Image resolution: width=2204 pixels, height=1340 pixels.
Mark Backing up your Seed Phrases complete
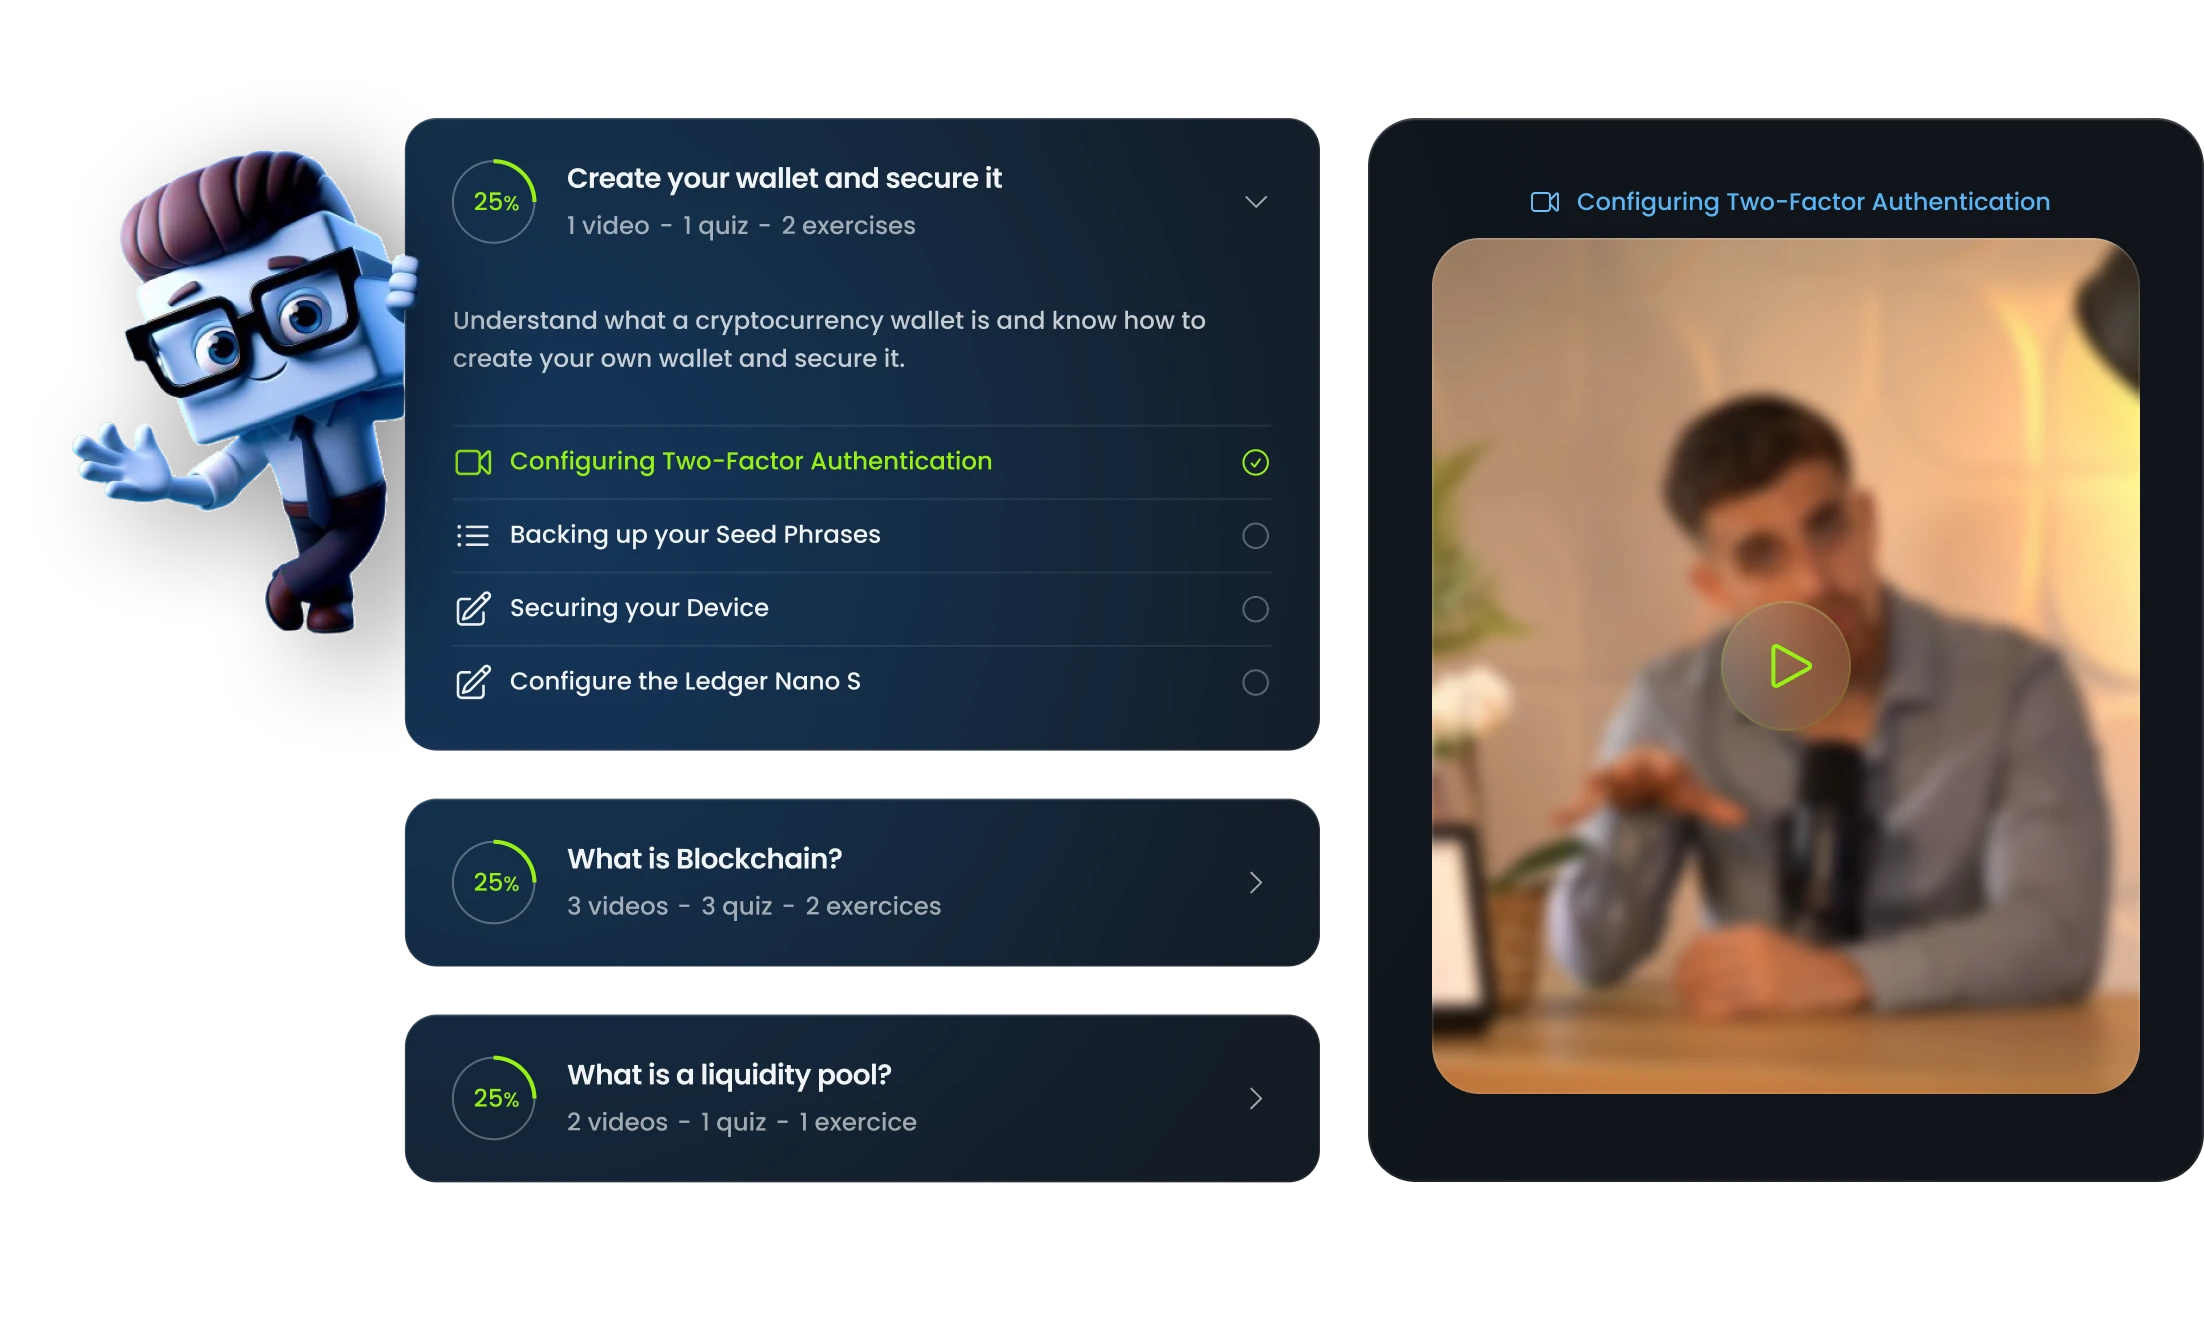pyautogui.click(x=1255, y=536)
